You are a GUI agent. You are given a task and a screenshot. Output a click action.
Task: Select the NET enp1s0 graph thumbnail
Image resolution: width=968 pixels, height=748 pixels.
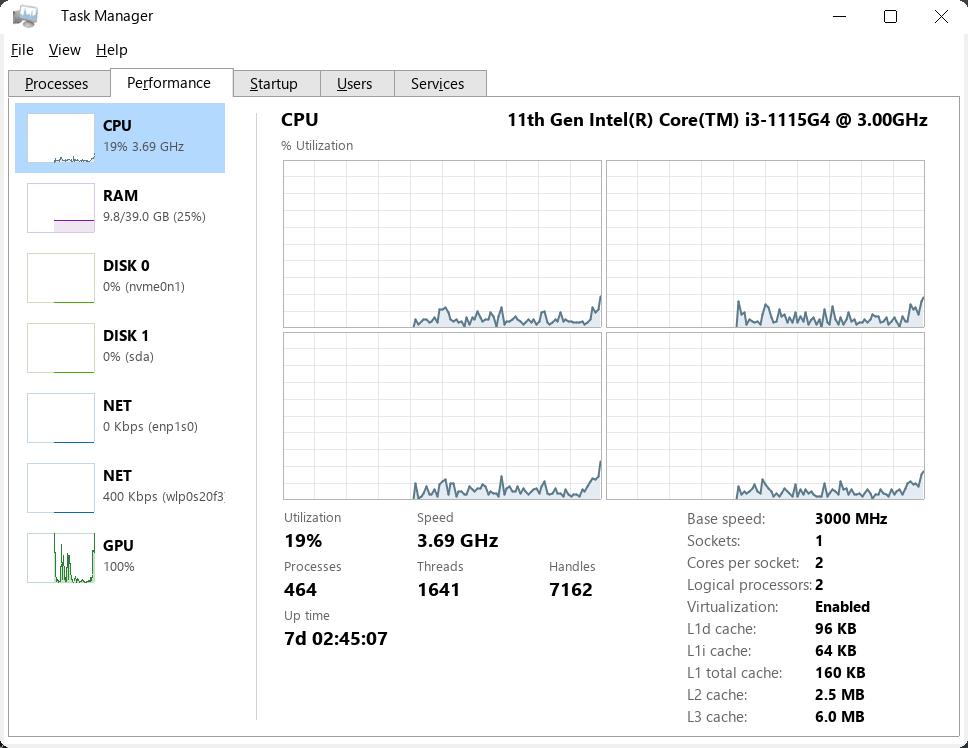(x=61, y=418)
